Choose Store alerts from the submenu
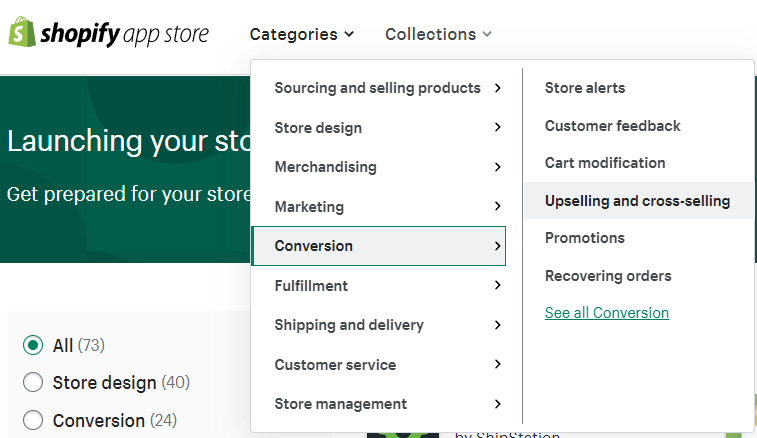 pyautogui.click(x=585, y=88)
